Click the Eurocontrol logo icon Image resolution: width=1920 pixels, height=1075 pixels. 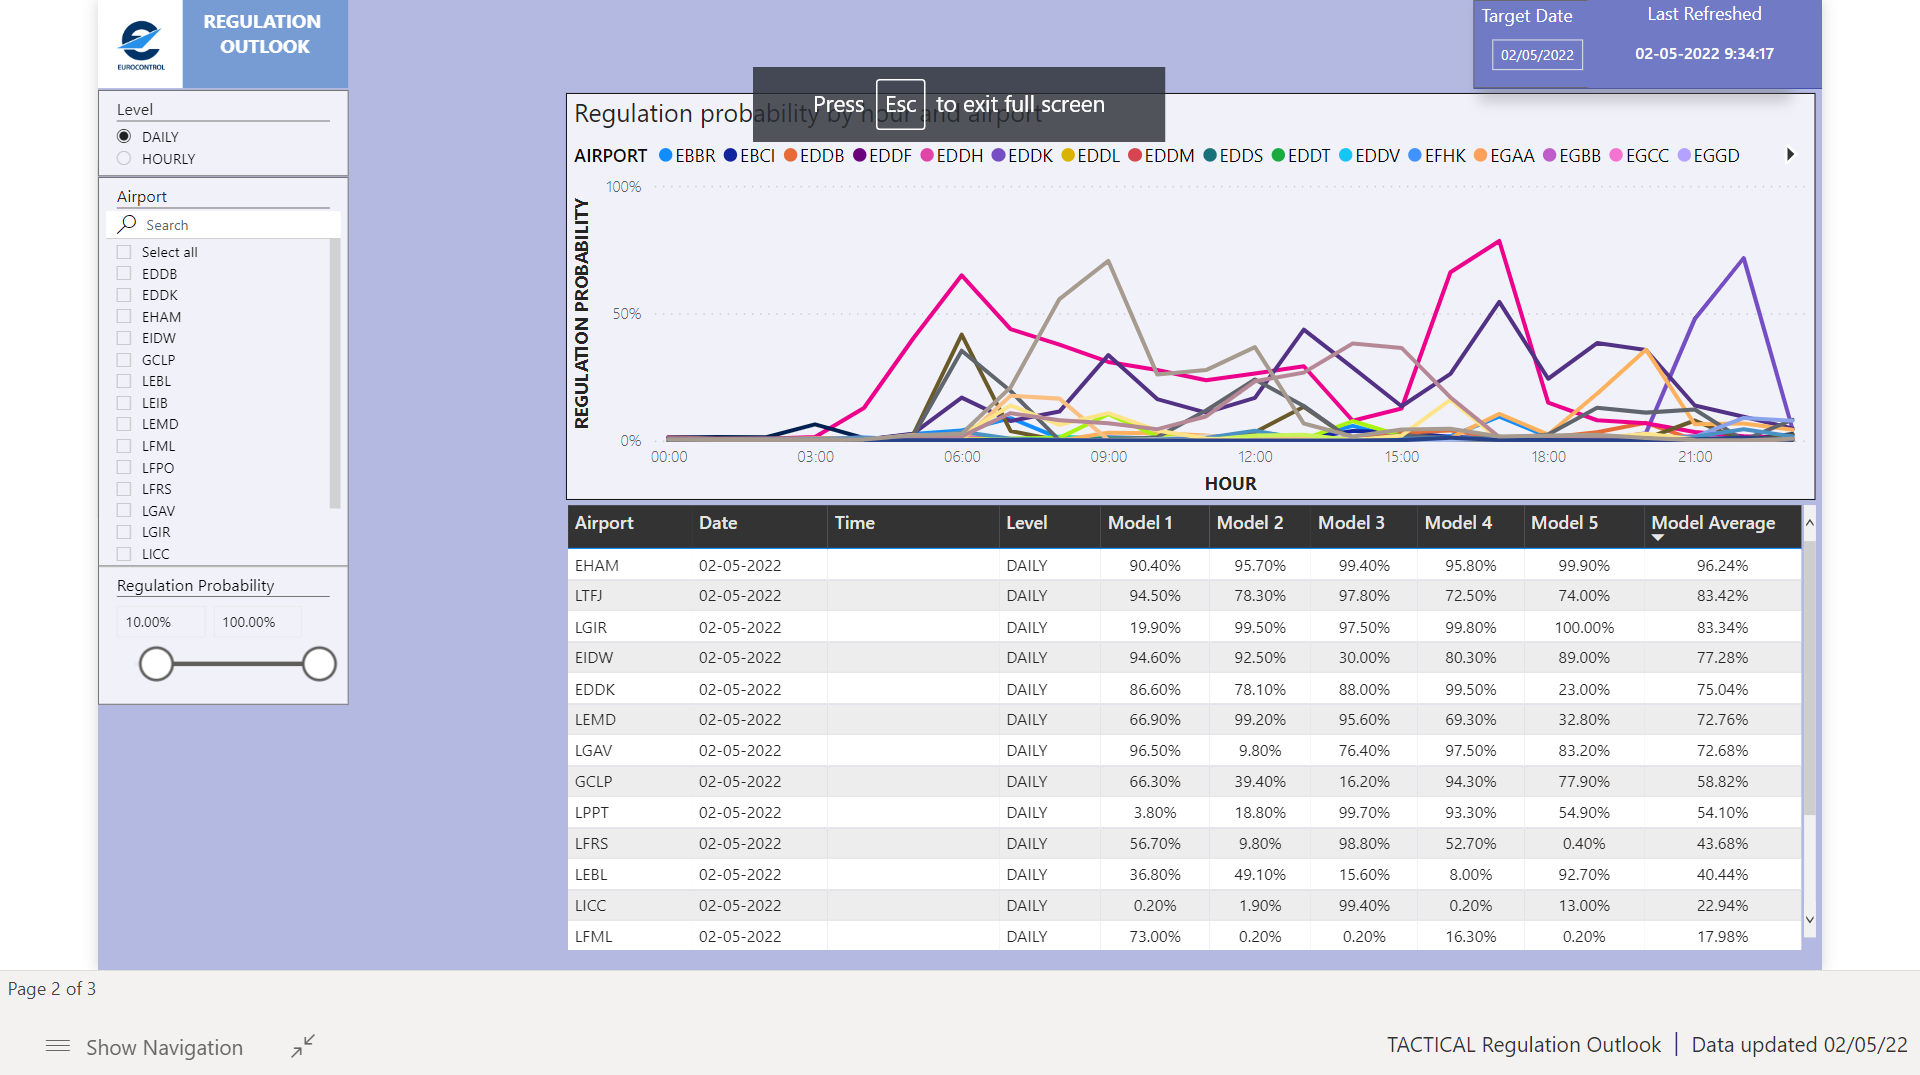[x=140, y=44]
